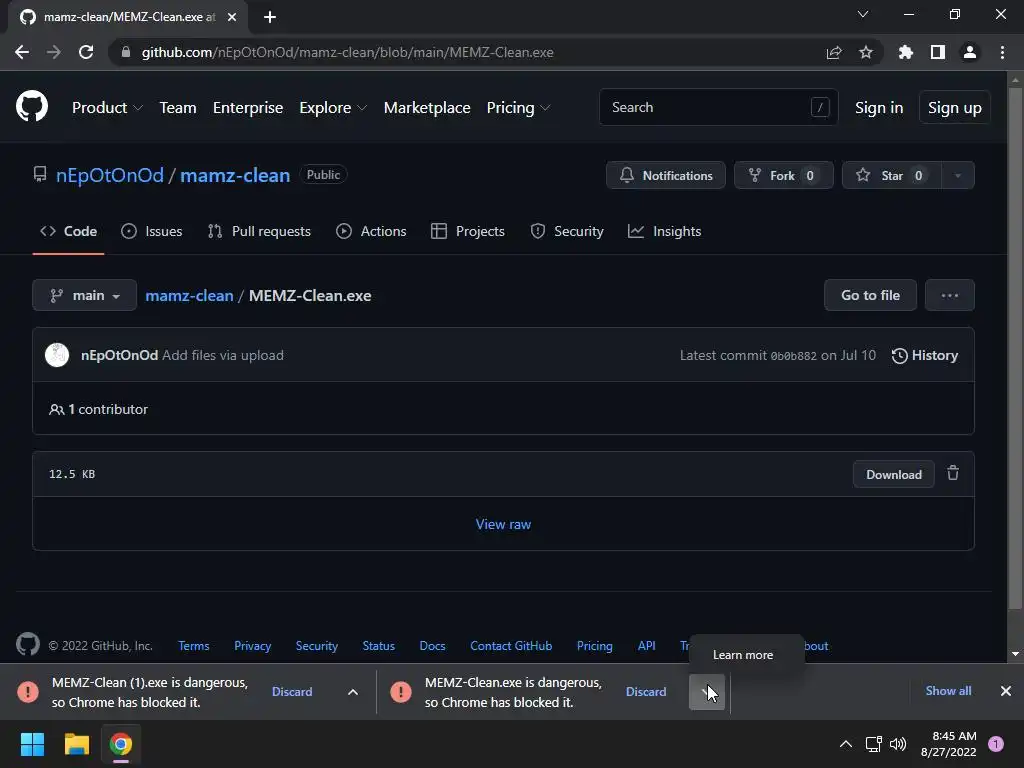Click nEpOtOnOd user avatar in commit row
The image size is (1024, 768).
tap(57, 355)
